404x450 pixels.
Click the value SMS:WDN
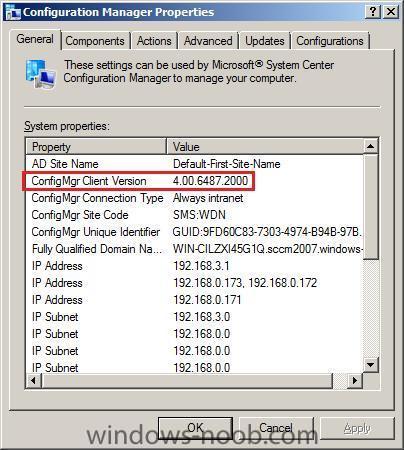point(199,215)
